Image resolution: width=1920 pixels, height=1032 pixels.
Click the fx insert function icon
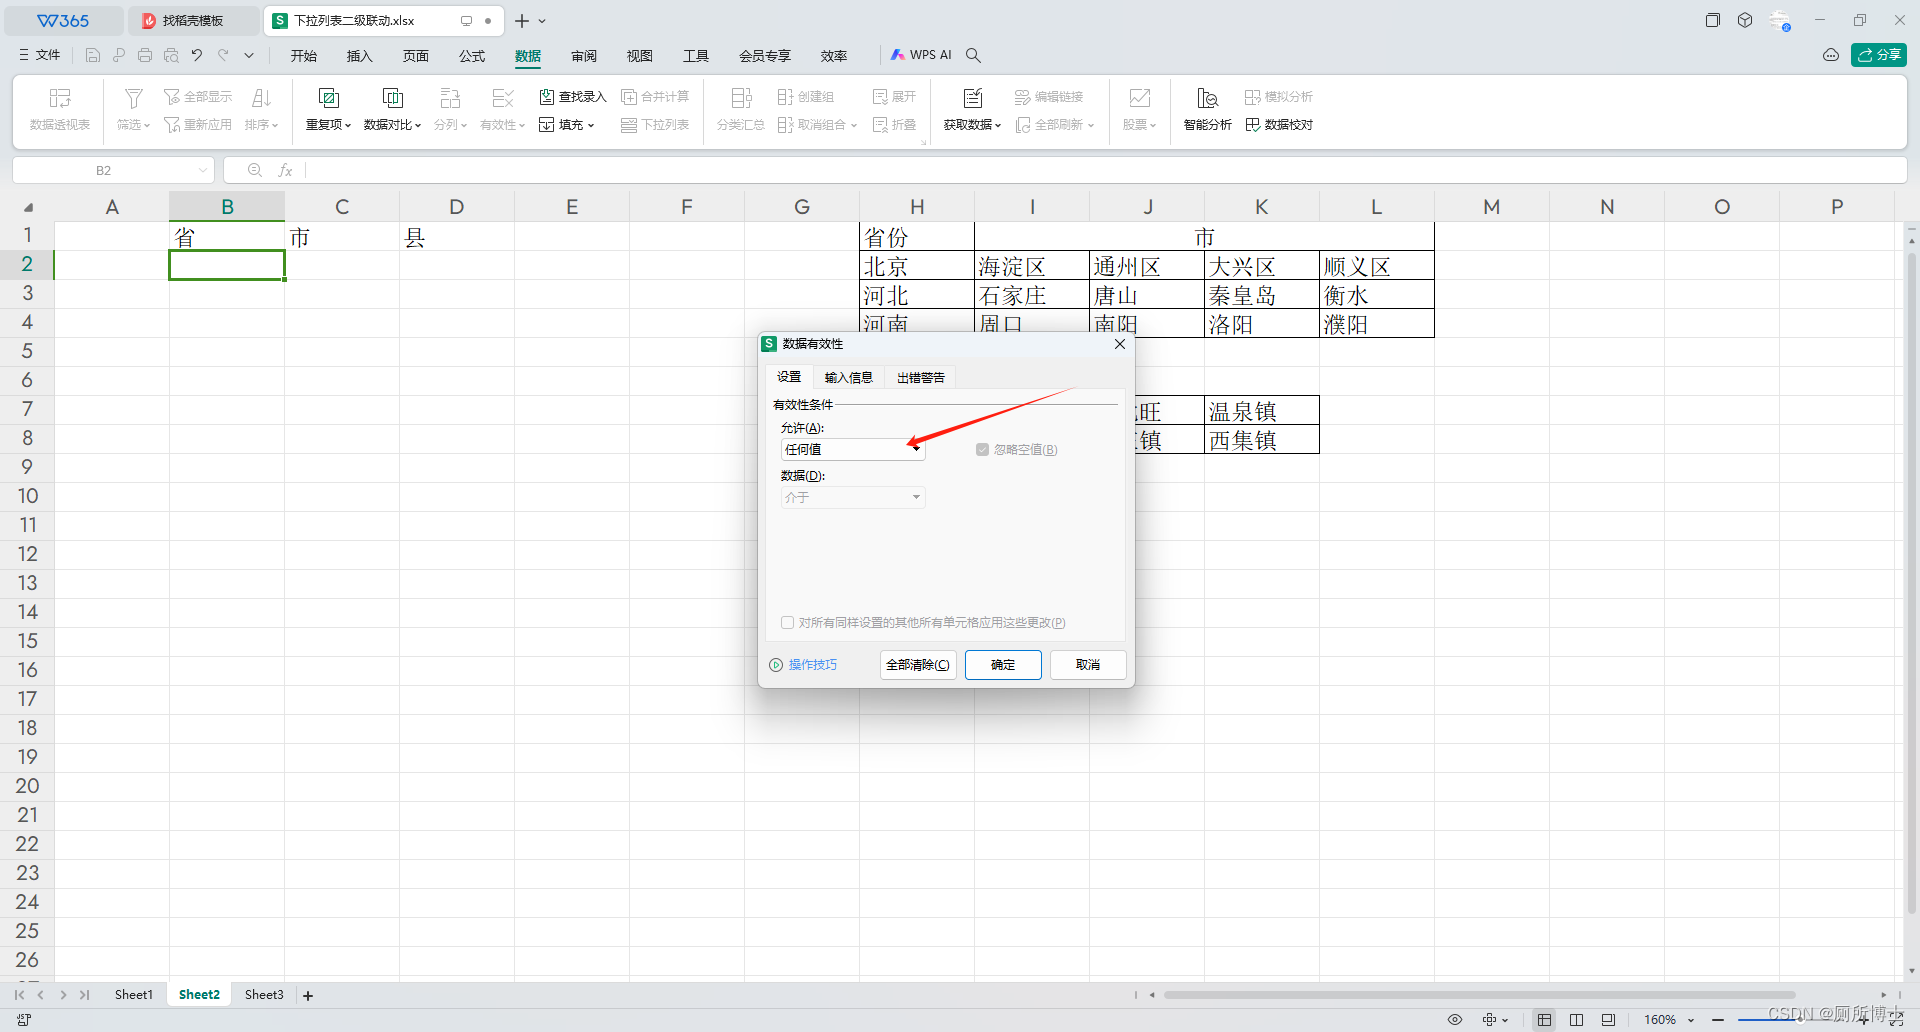(285, 170)
